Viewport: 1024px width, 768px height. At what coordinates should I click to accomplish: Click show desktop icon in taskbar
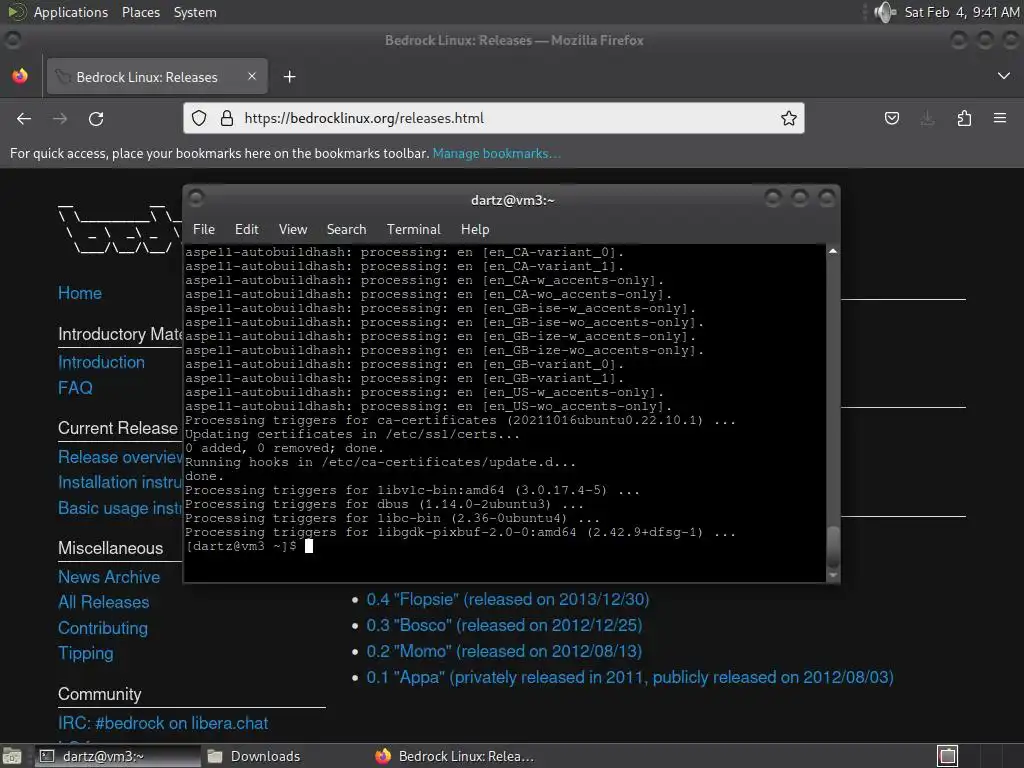tap(12, 756)
